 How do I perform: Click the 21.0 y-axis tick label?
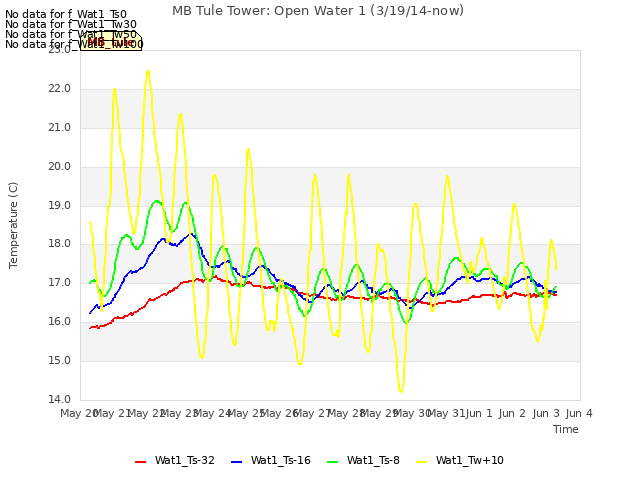tap(60, 128)
